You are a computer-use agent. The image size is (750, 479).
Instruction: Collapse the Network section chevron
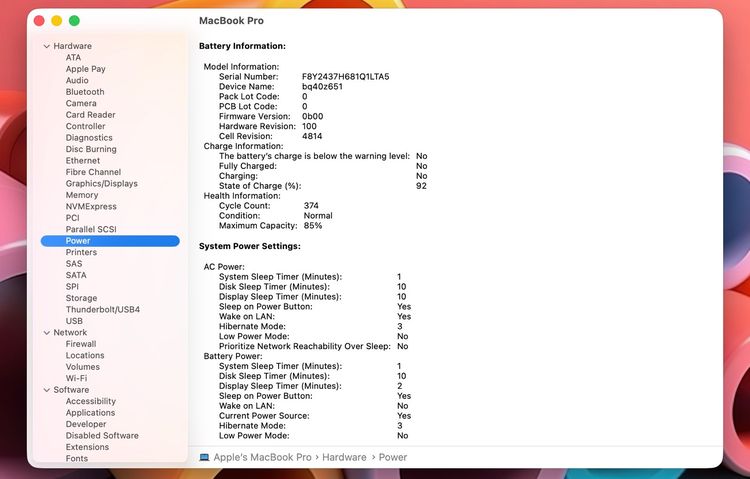click(x=46, y=333)
